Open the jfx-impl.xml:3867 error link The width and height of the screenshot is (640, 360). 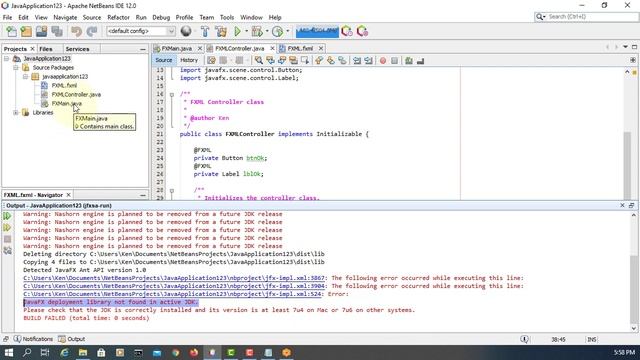pos(174,278)
